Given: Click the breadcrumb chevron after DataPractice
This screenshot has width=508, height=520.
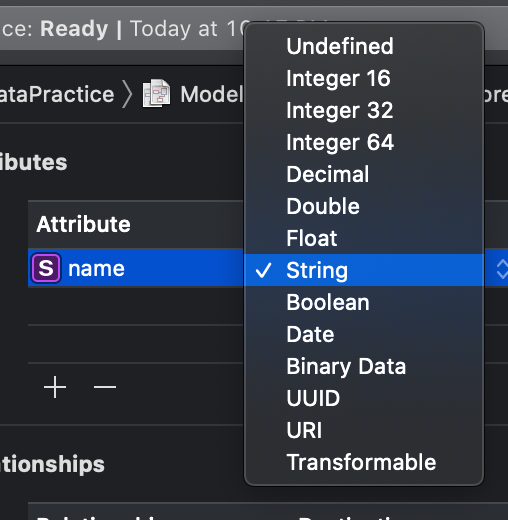Looking at the screenshot, I should click(127, 94).
